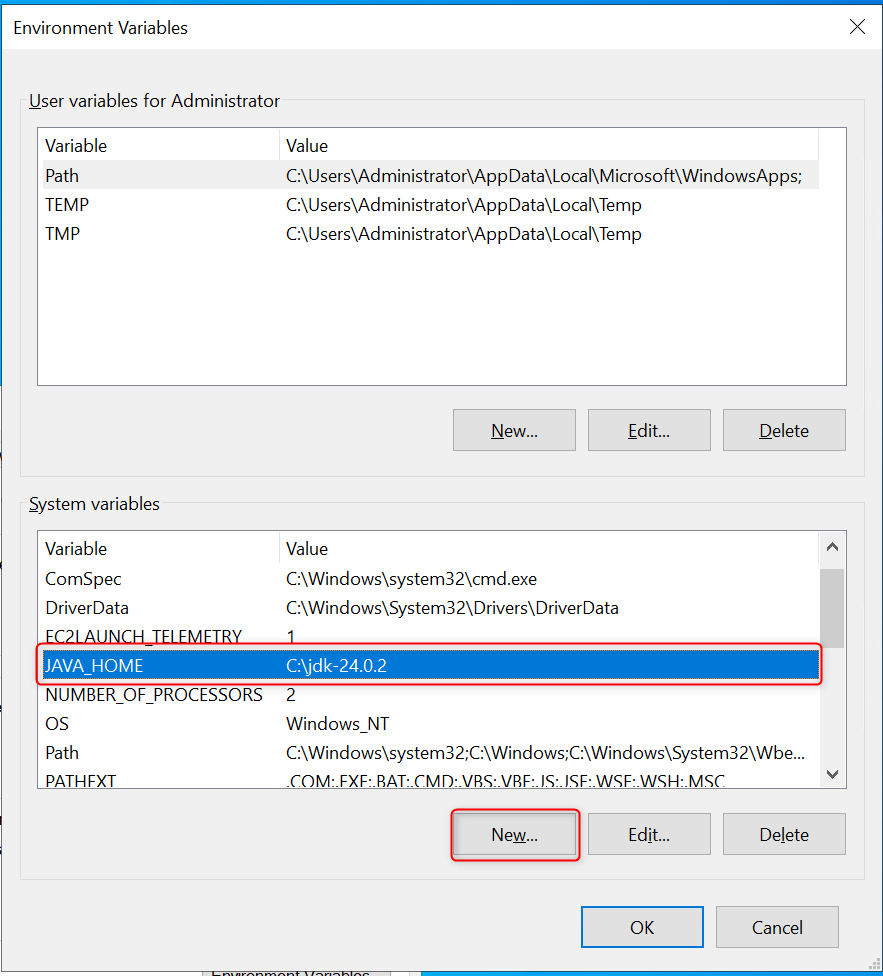Click the Windows_NT value cell
The height and width of the screenshot is (976, 883).
337,724
